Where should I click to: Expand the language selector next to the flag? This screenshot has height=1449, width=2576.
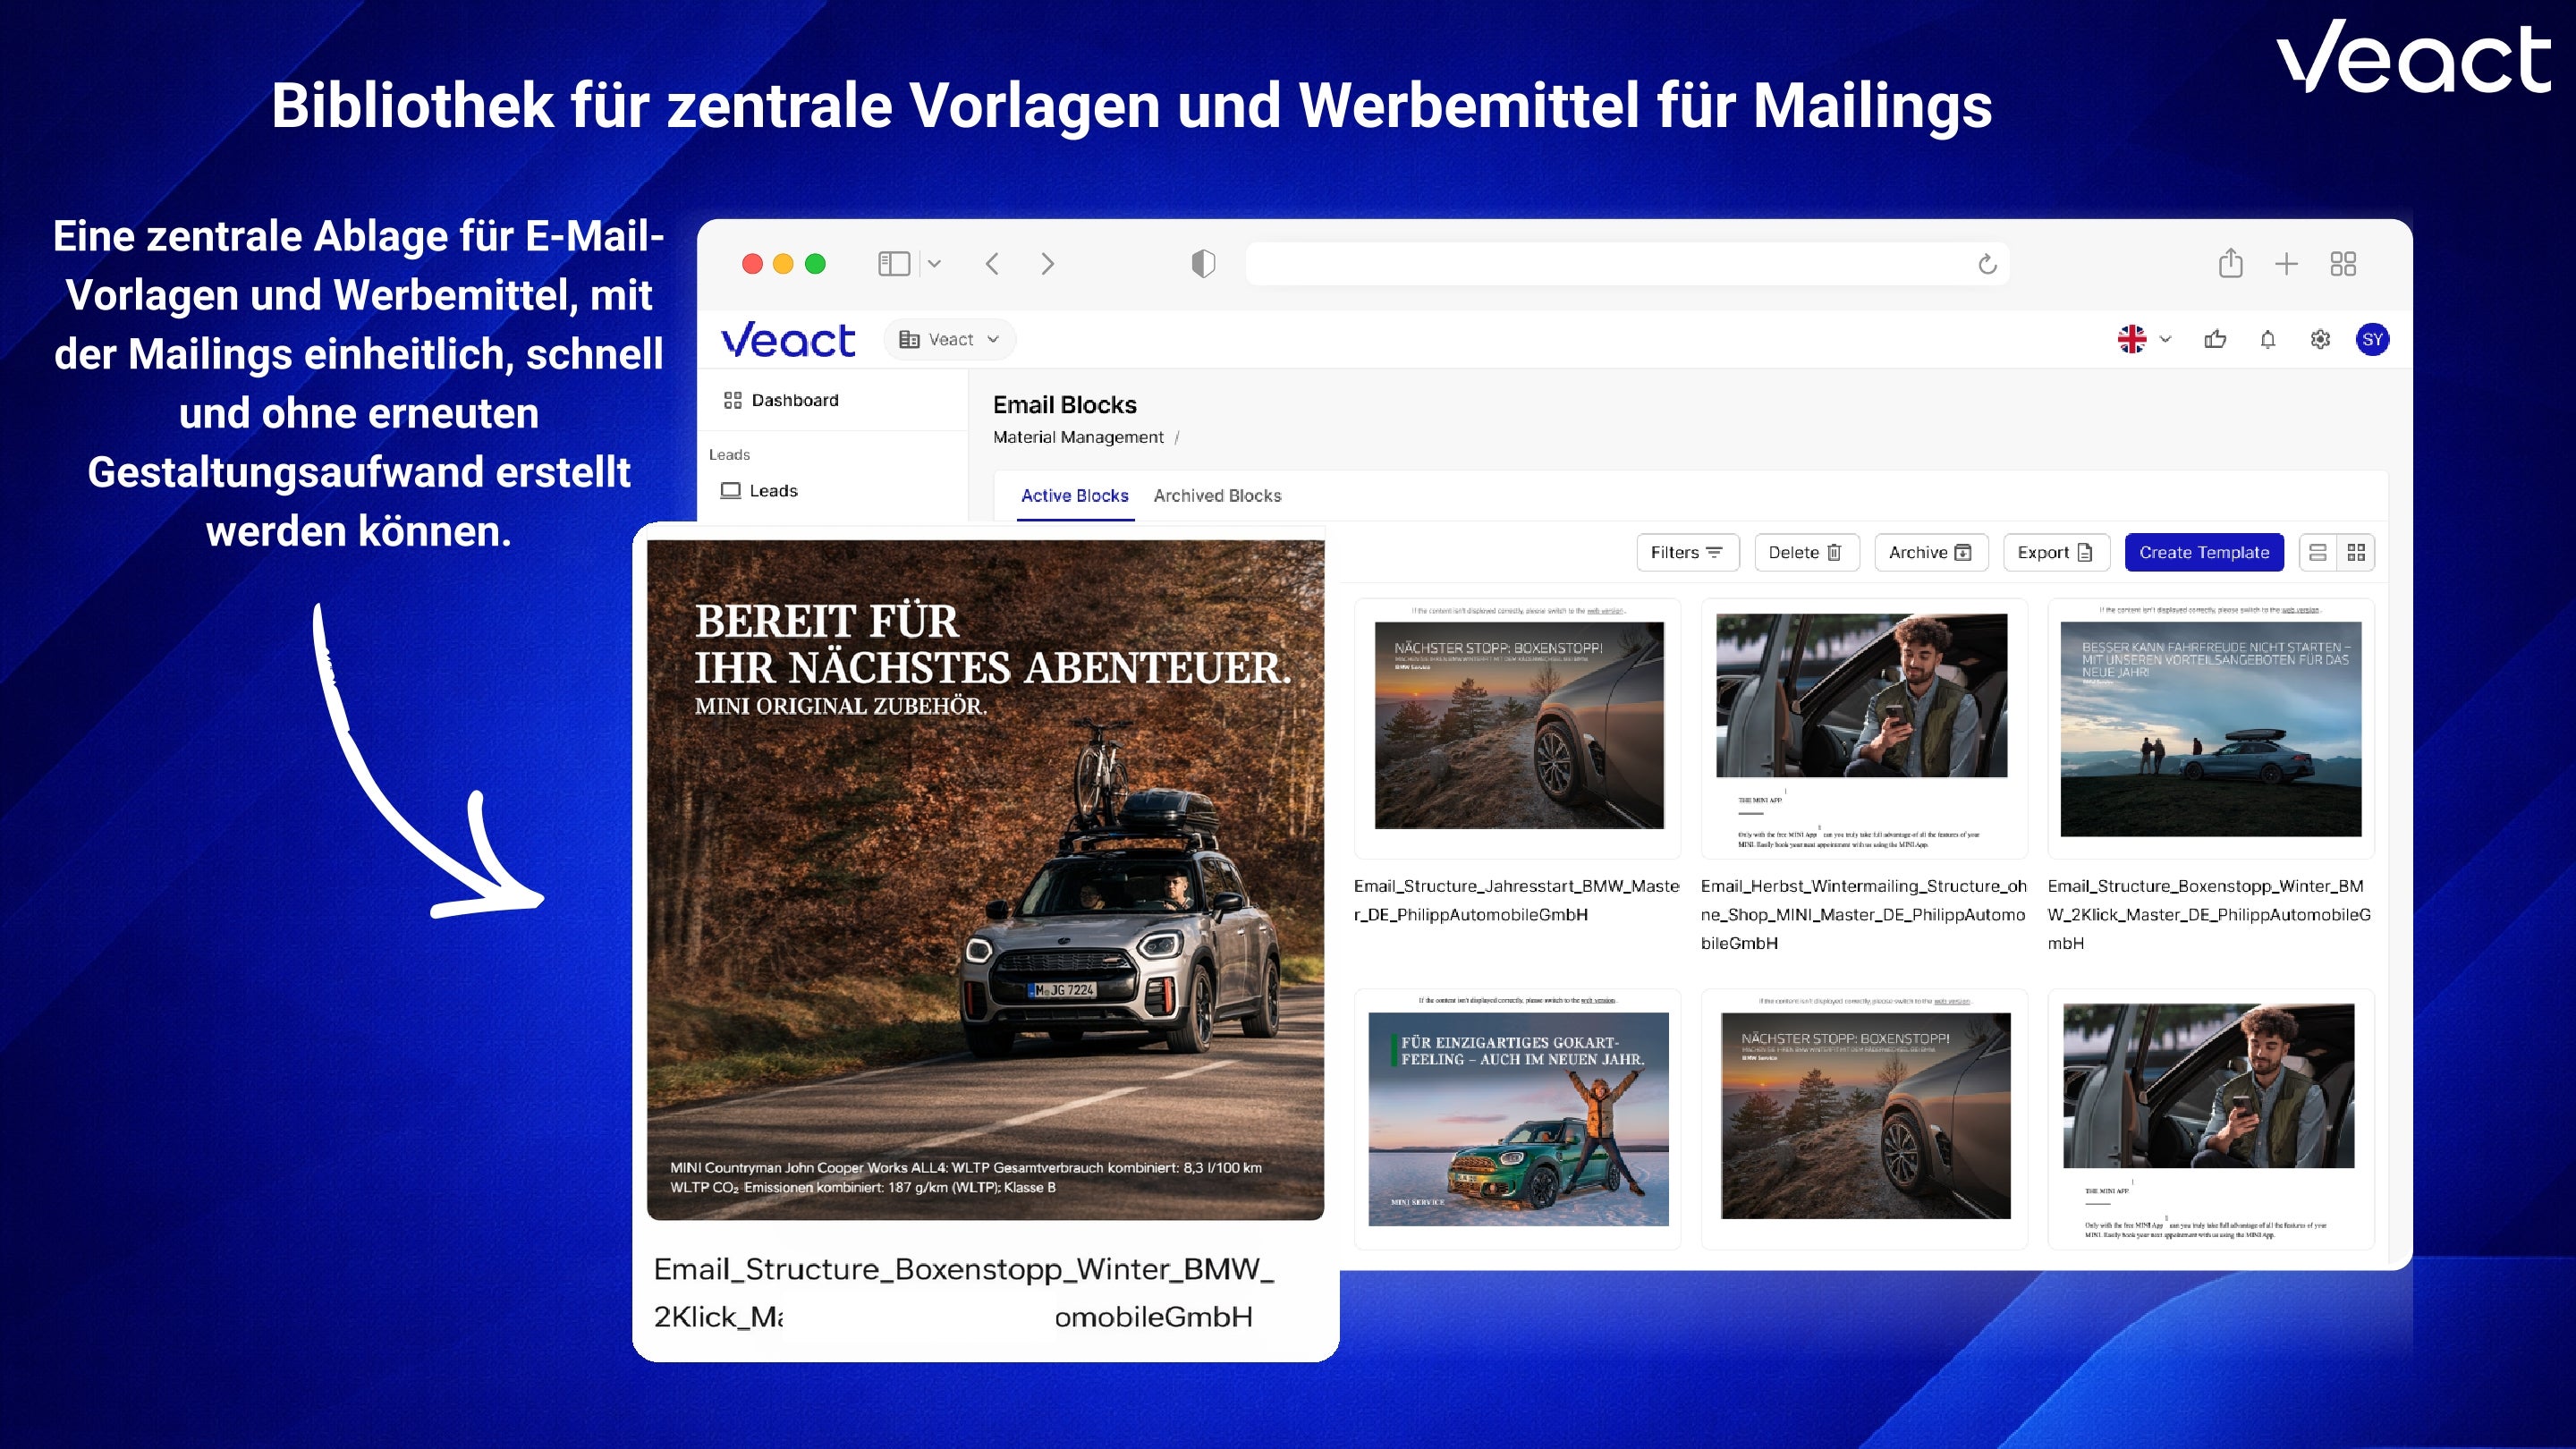pyautogui.click(x=2164, y=340)
